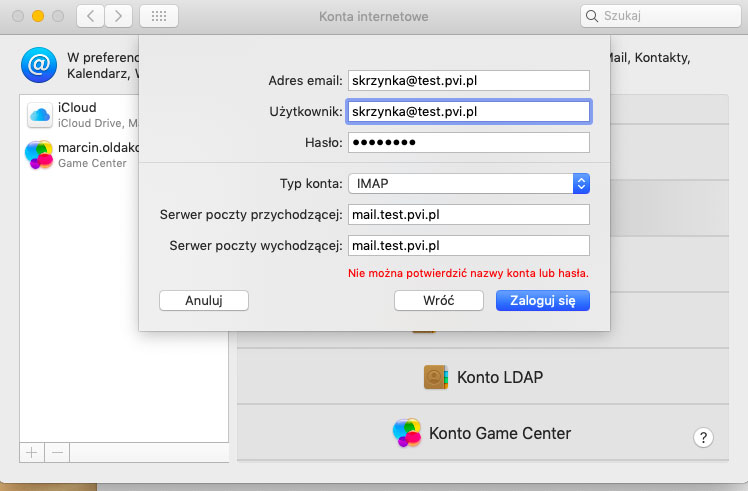Click the Zaloguj się button
The width and height of the screenshot is (748, 491).
click(543, 301)
